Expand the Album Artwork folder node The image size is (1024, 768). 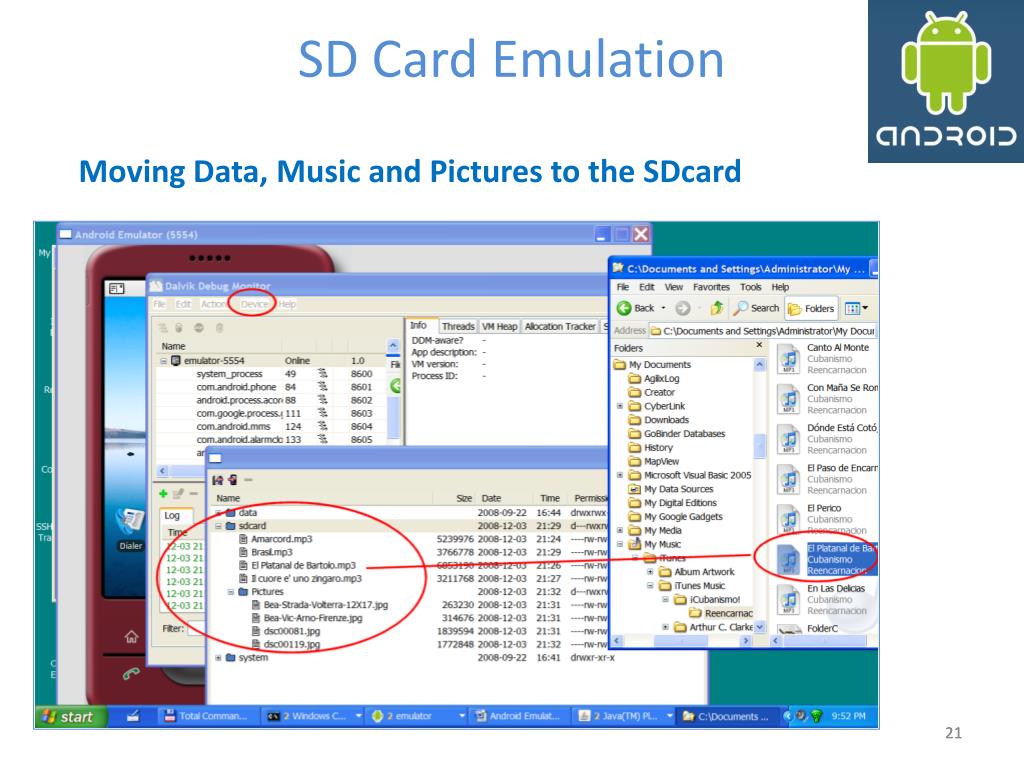click(650, 571)
